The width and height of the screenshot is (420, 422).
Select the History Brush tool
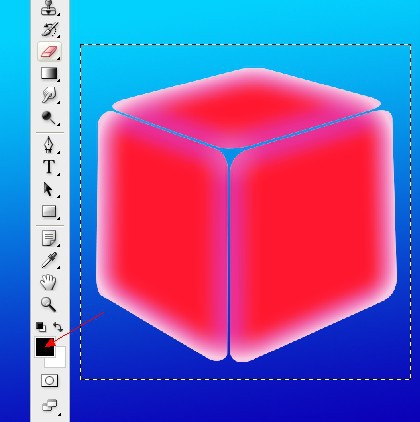[49, 29]
